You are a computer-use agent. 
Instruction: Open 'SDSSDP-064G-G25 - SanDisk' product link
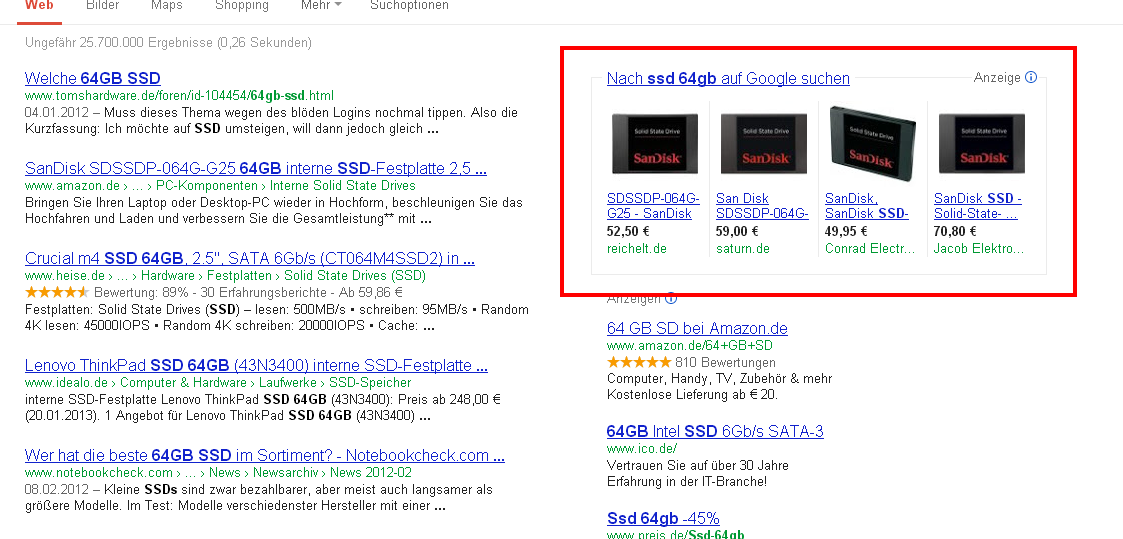(653, 206)
